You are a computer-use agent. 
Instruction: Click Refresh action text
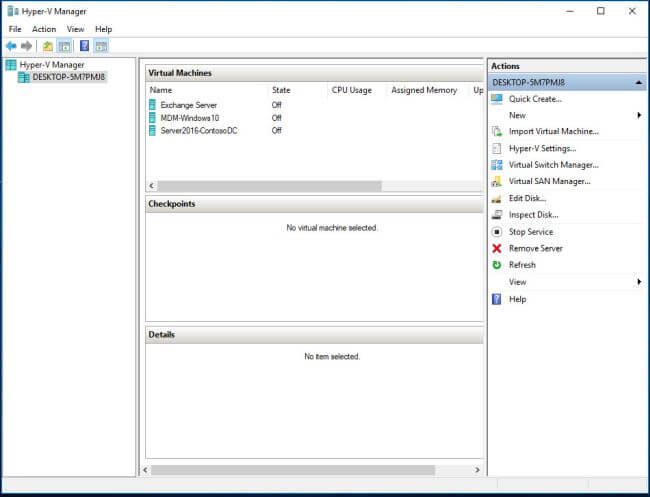pyautogui.click(x=522, y=265)
